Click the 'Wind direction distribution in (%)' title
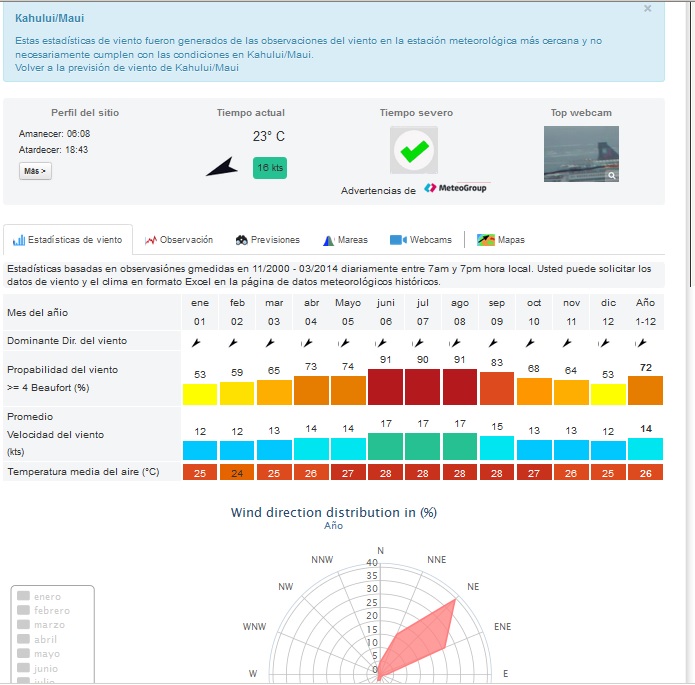 point(334,513)
